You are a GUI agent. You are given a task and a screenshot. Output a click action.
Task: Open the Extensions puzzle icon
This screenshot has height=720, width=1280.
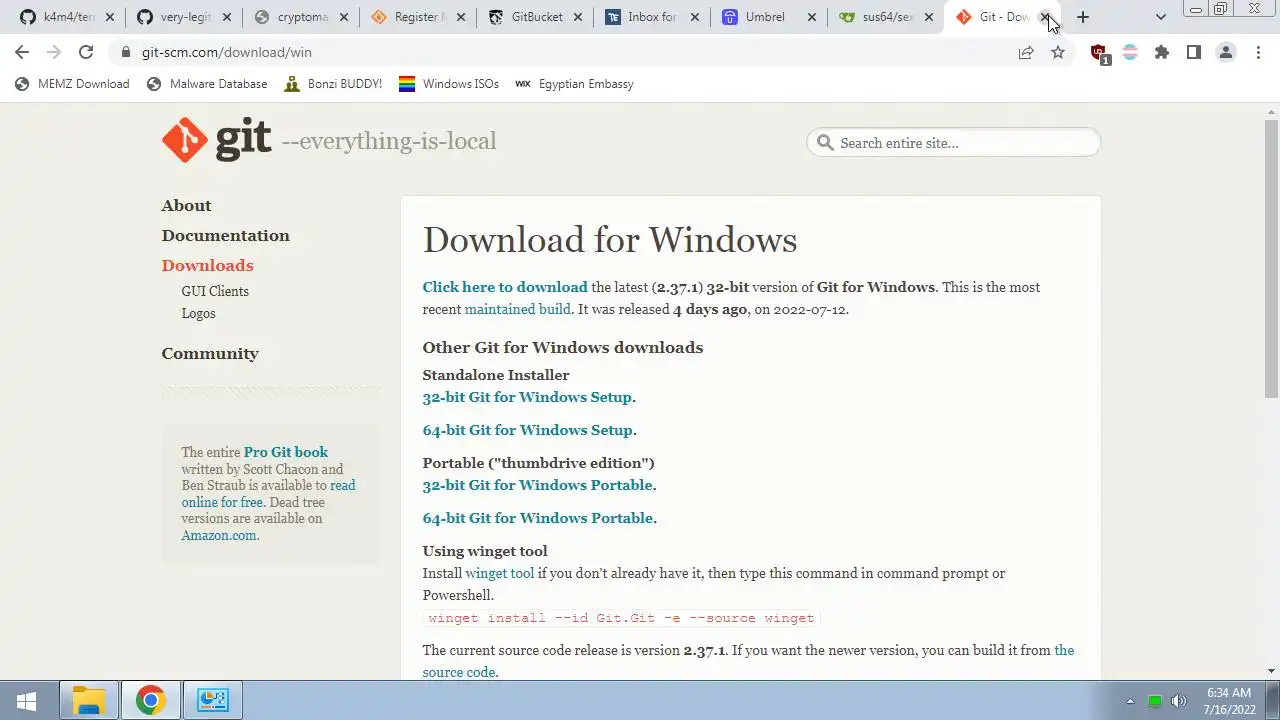tap(1162, 52)
